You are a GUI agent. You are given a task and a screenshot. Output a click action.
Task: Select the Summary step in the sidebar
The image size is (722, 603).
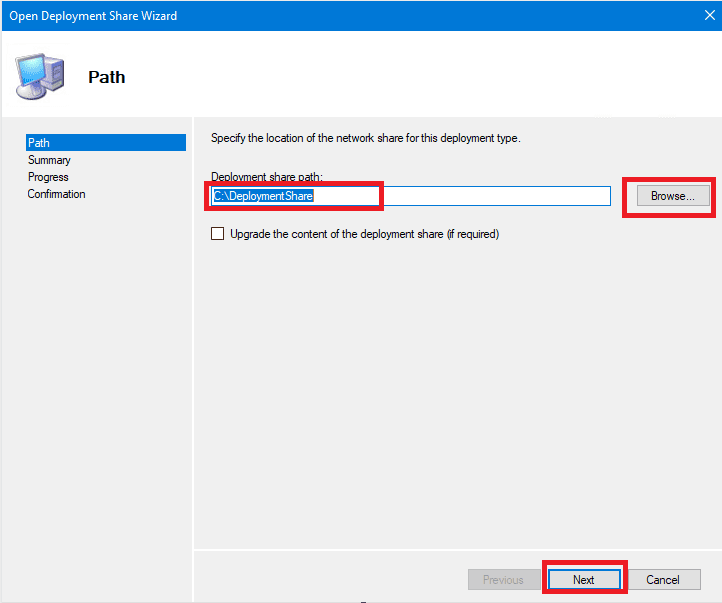[x=49, y=160]
